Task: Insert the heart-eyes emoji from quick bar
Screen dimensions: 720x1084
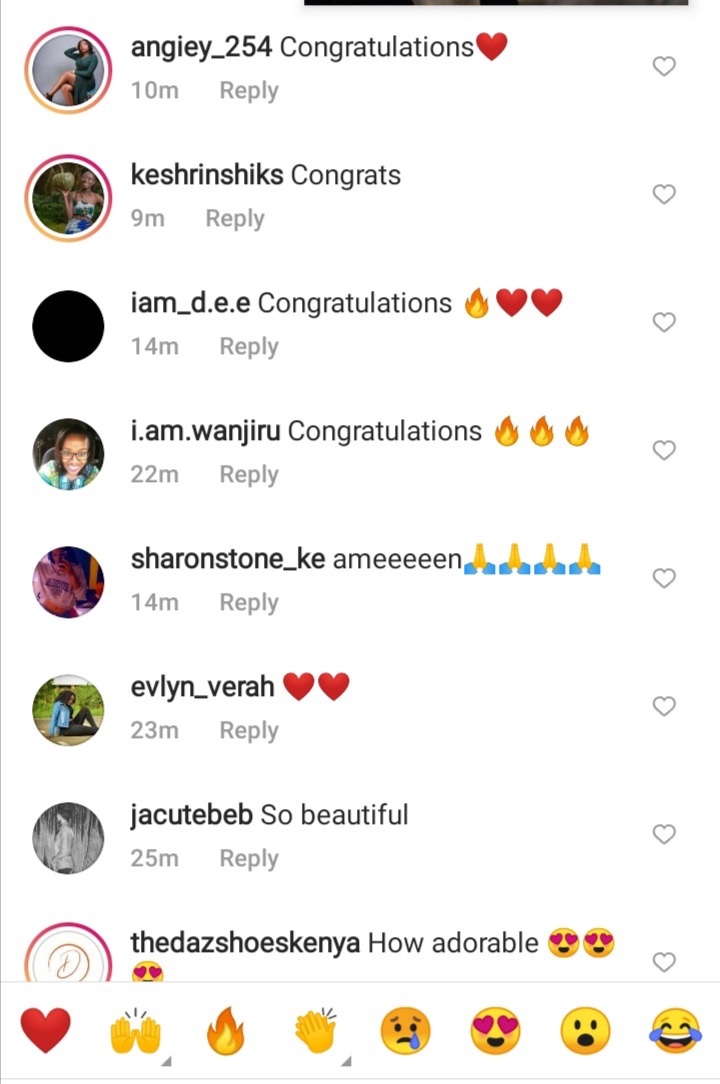Action: tap(495, 1031)
